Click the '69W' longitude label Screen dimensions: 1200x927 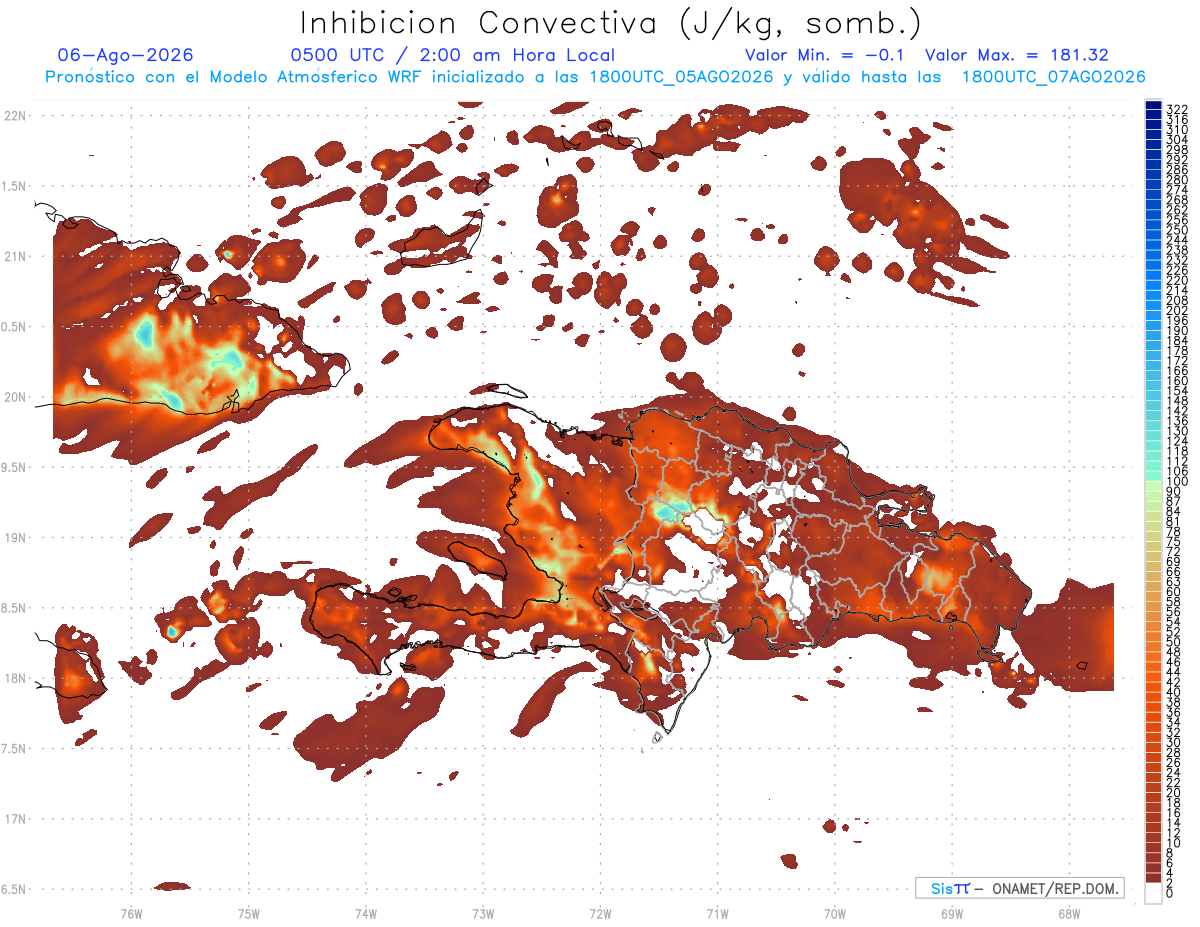(x=952, y=913)
